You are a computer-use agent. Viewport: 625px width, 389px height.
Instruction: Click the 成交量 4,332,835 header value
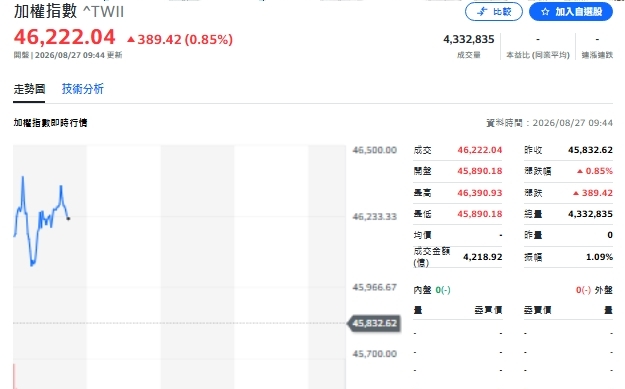(x=468, y=39)
